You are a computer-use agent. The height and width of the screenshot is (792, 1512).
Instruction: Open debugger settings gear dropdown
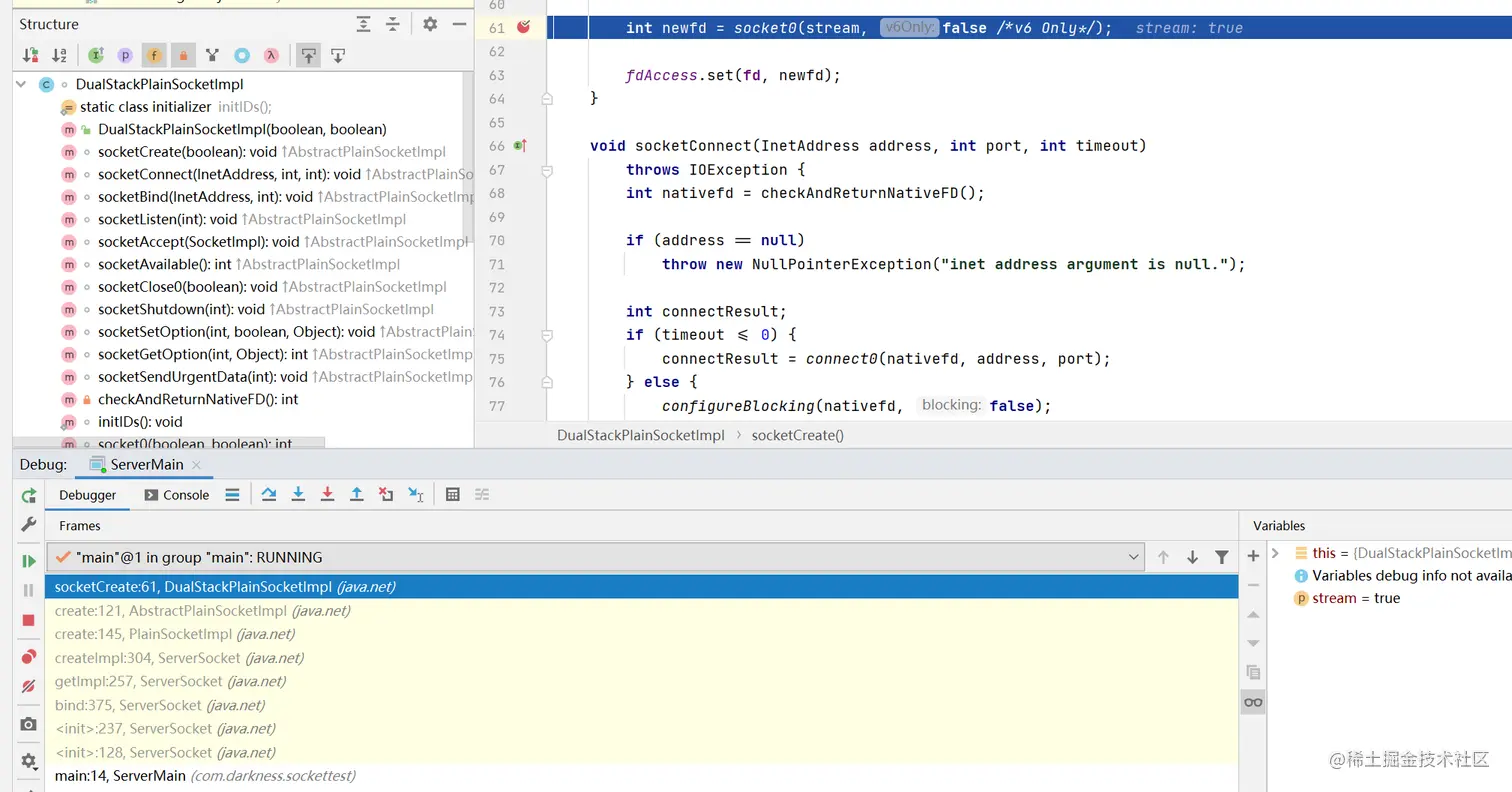pyautogui.click(x=29, y=761)
